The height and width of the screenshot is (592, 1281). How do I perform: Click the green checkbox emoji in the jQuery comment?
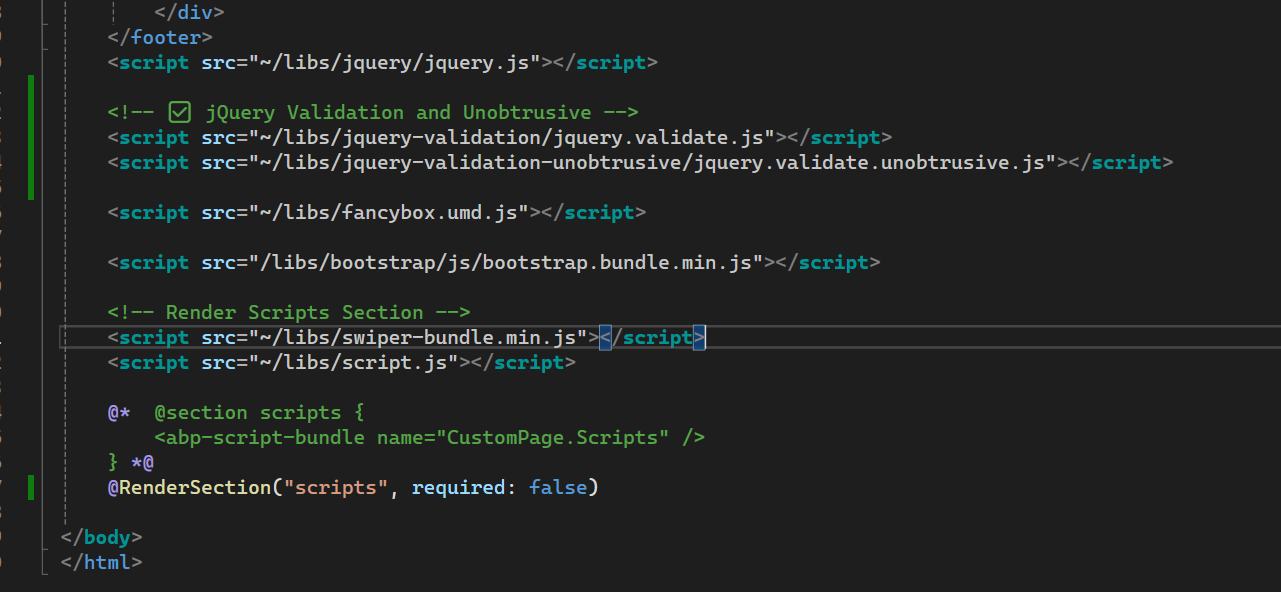[180, 112]
